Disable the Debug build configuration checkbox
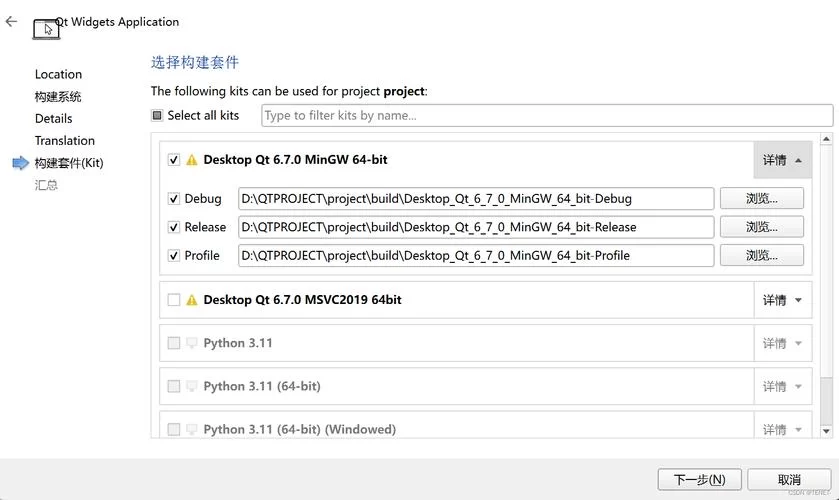This screenshot has height=500, width=839. pyautogui.click(x=174, y=199)
